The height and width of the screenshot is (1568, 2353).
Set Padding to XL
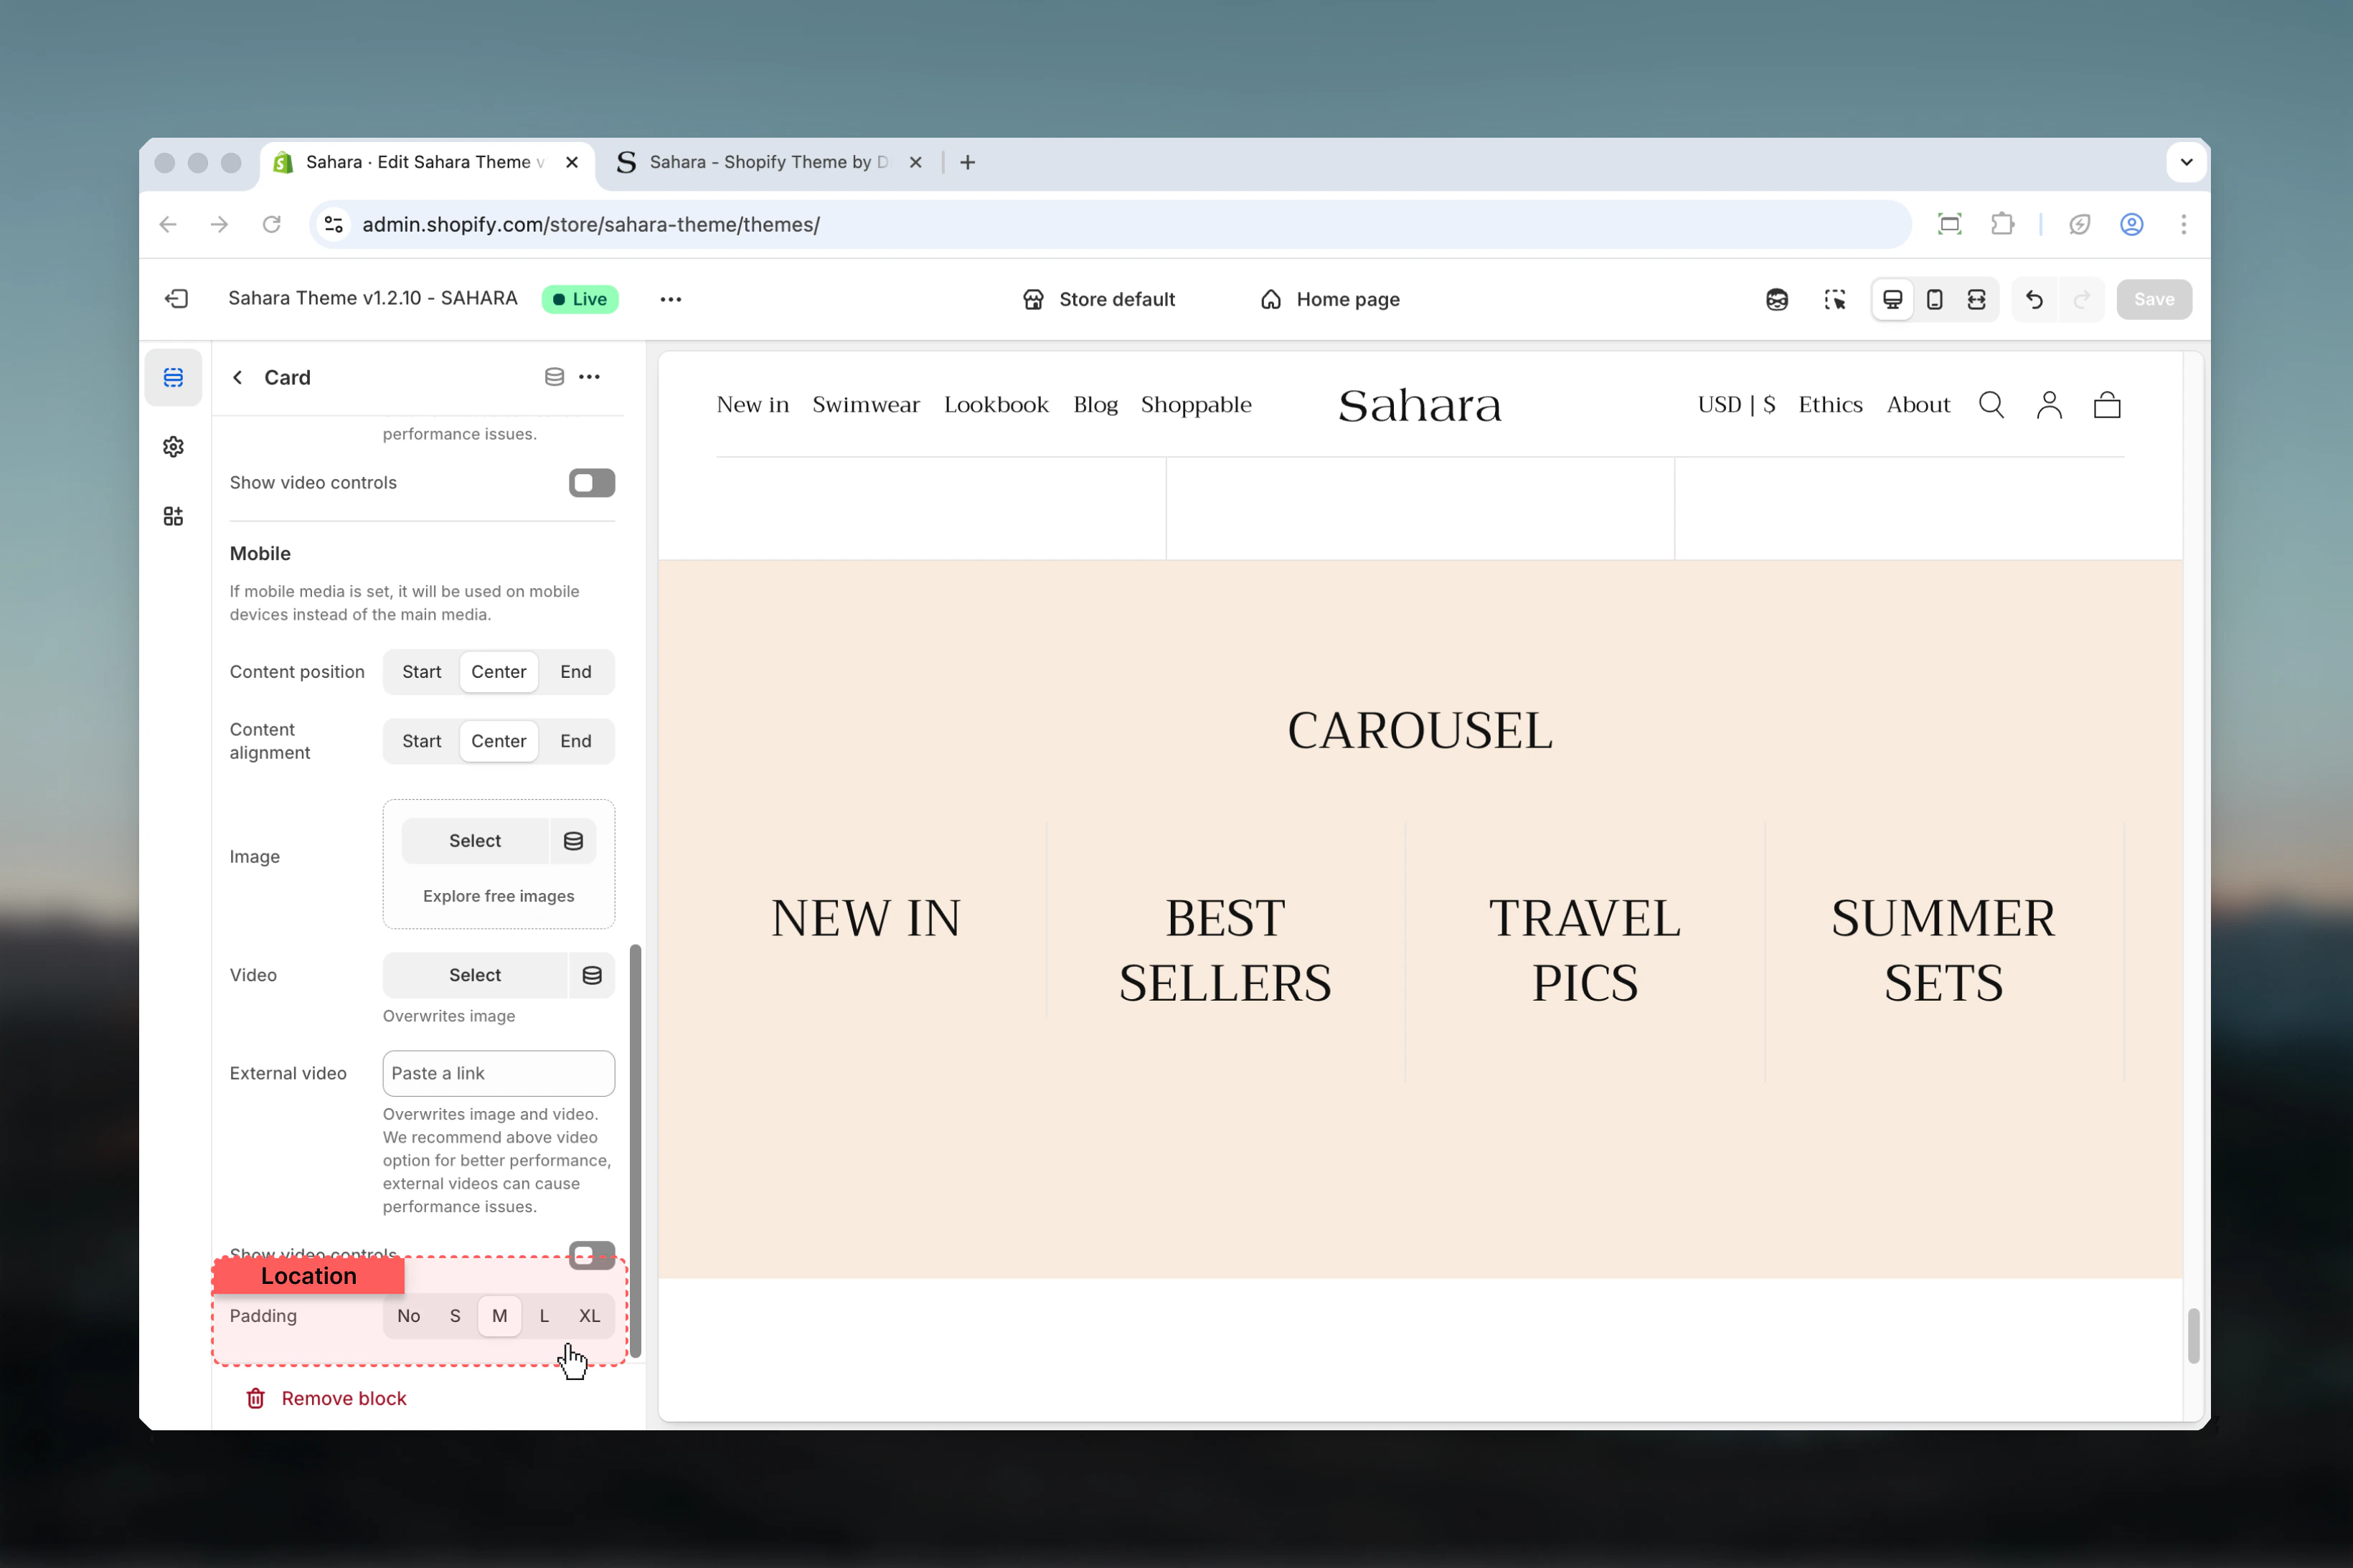point(590,1316)
